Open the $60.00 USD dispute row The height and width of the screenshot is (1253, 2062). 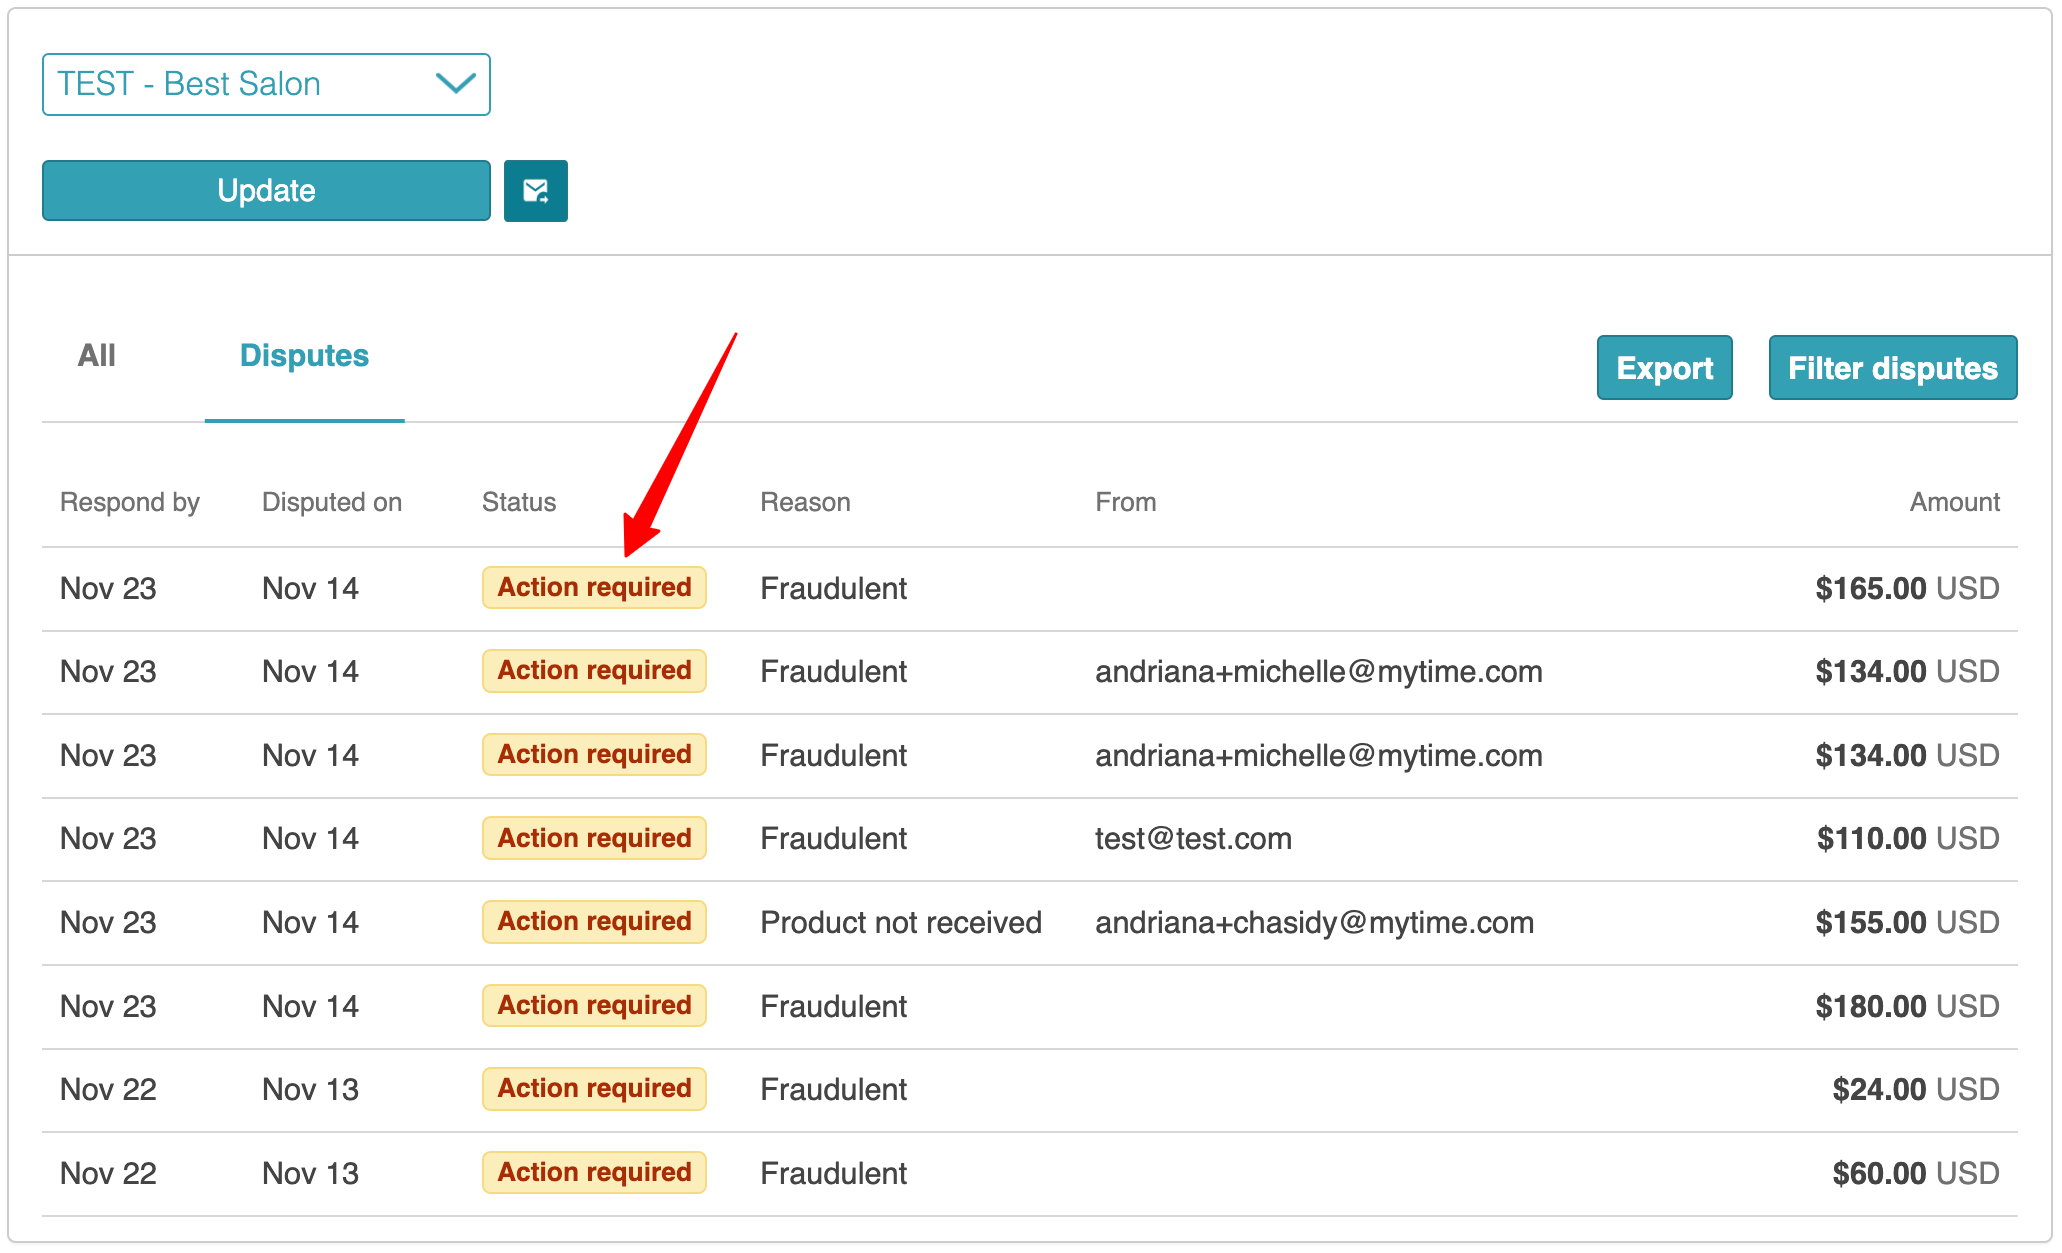coord(1914,1173)
